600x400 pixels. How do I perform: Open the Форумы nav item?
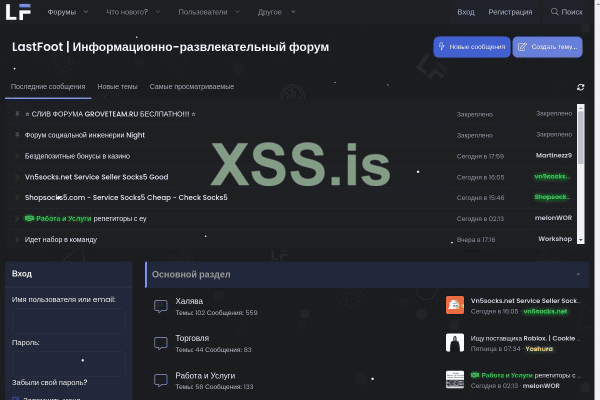click(62, 12)
